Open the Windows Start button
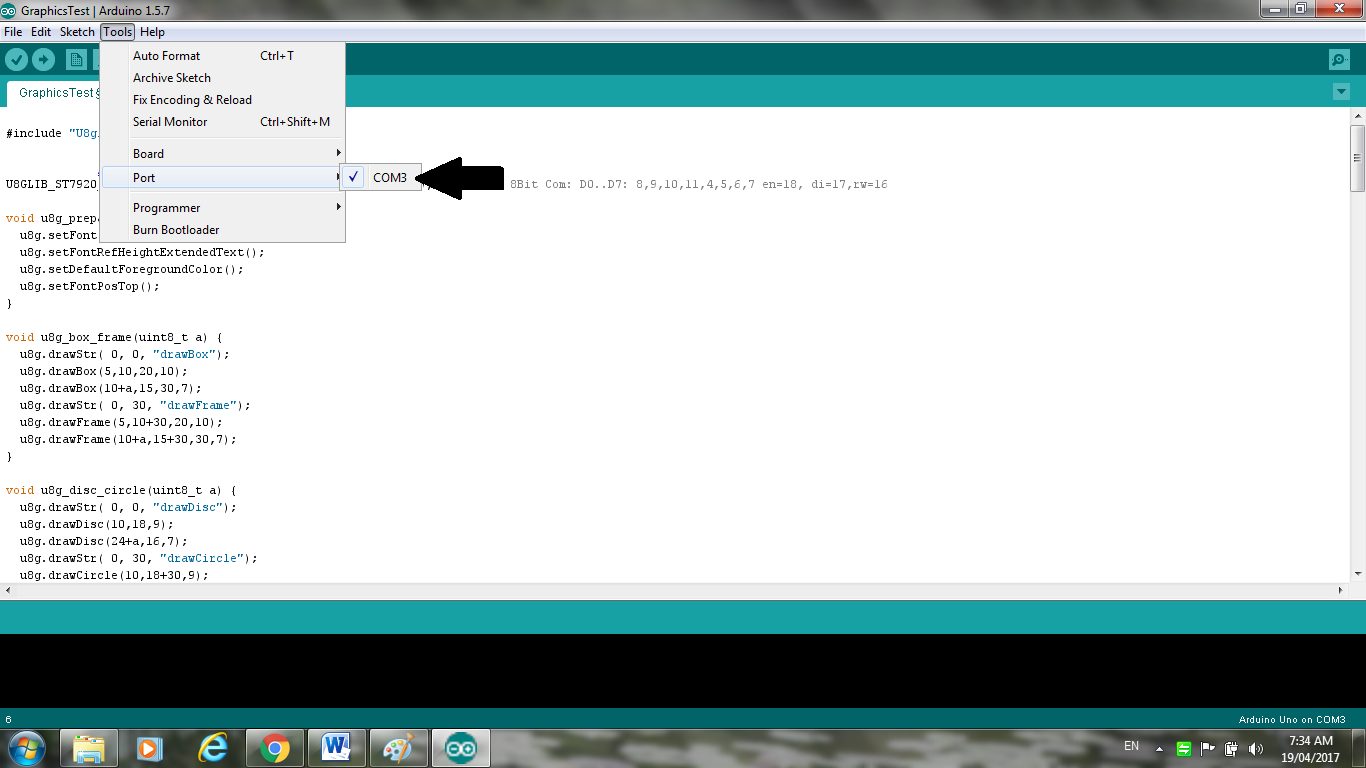 pos(26,747)
